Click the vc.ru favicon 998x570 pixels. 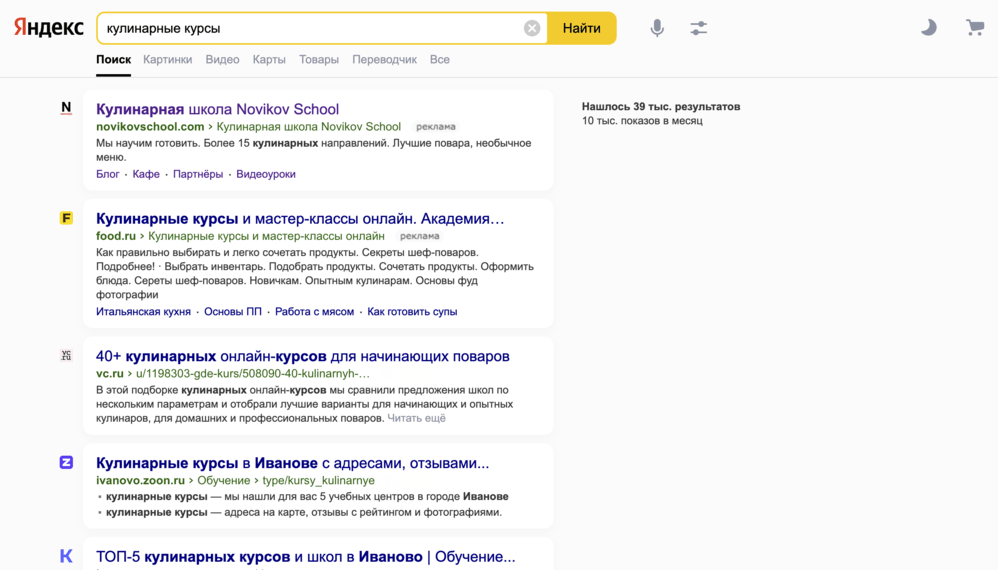66,356
